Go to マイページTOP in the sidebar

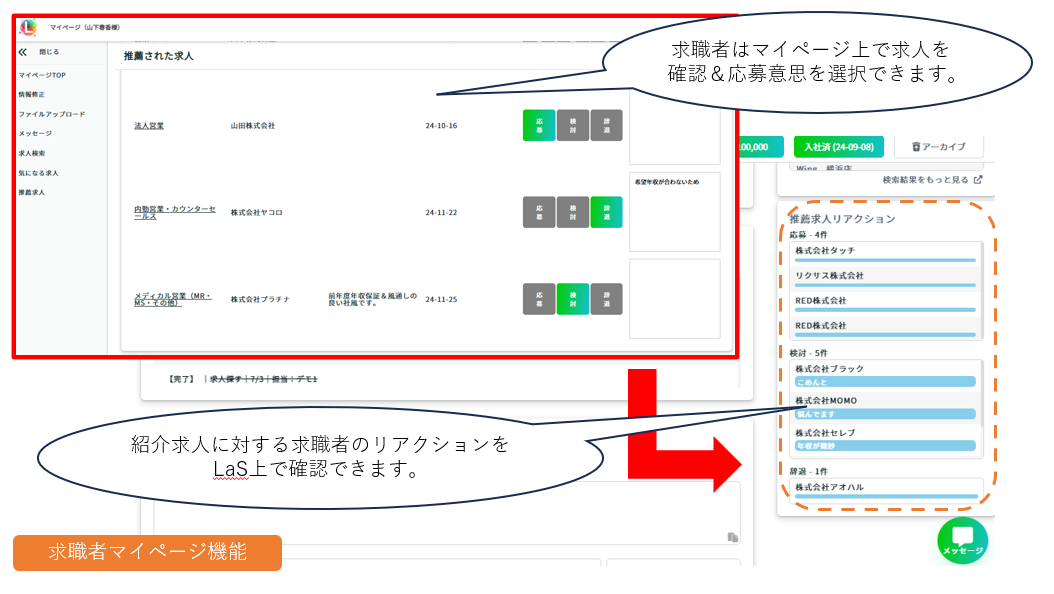(42, 75)
